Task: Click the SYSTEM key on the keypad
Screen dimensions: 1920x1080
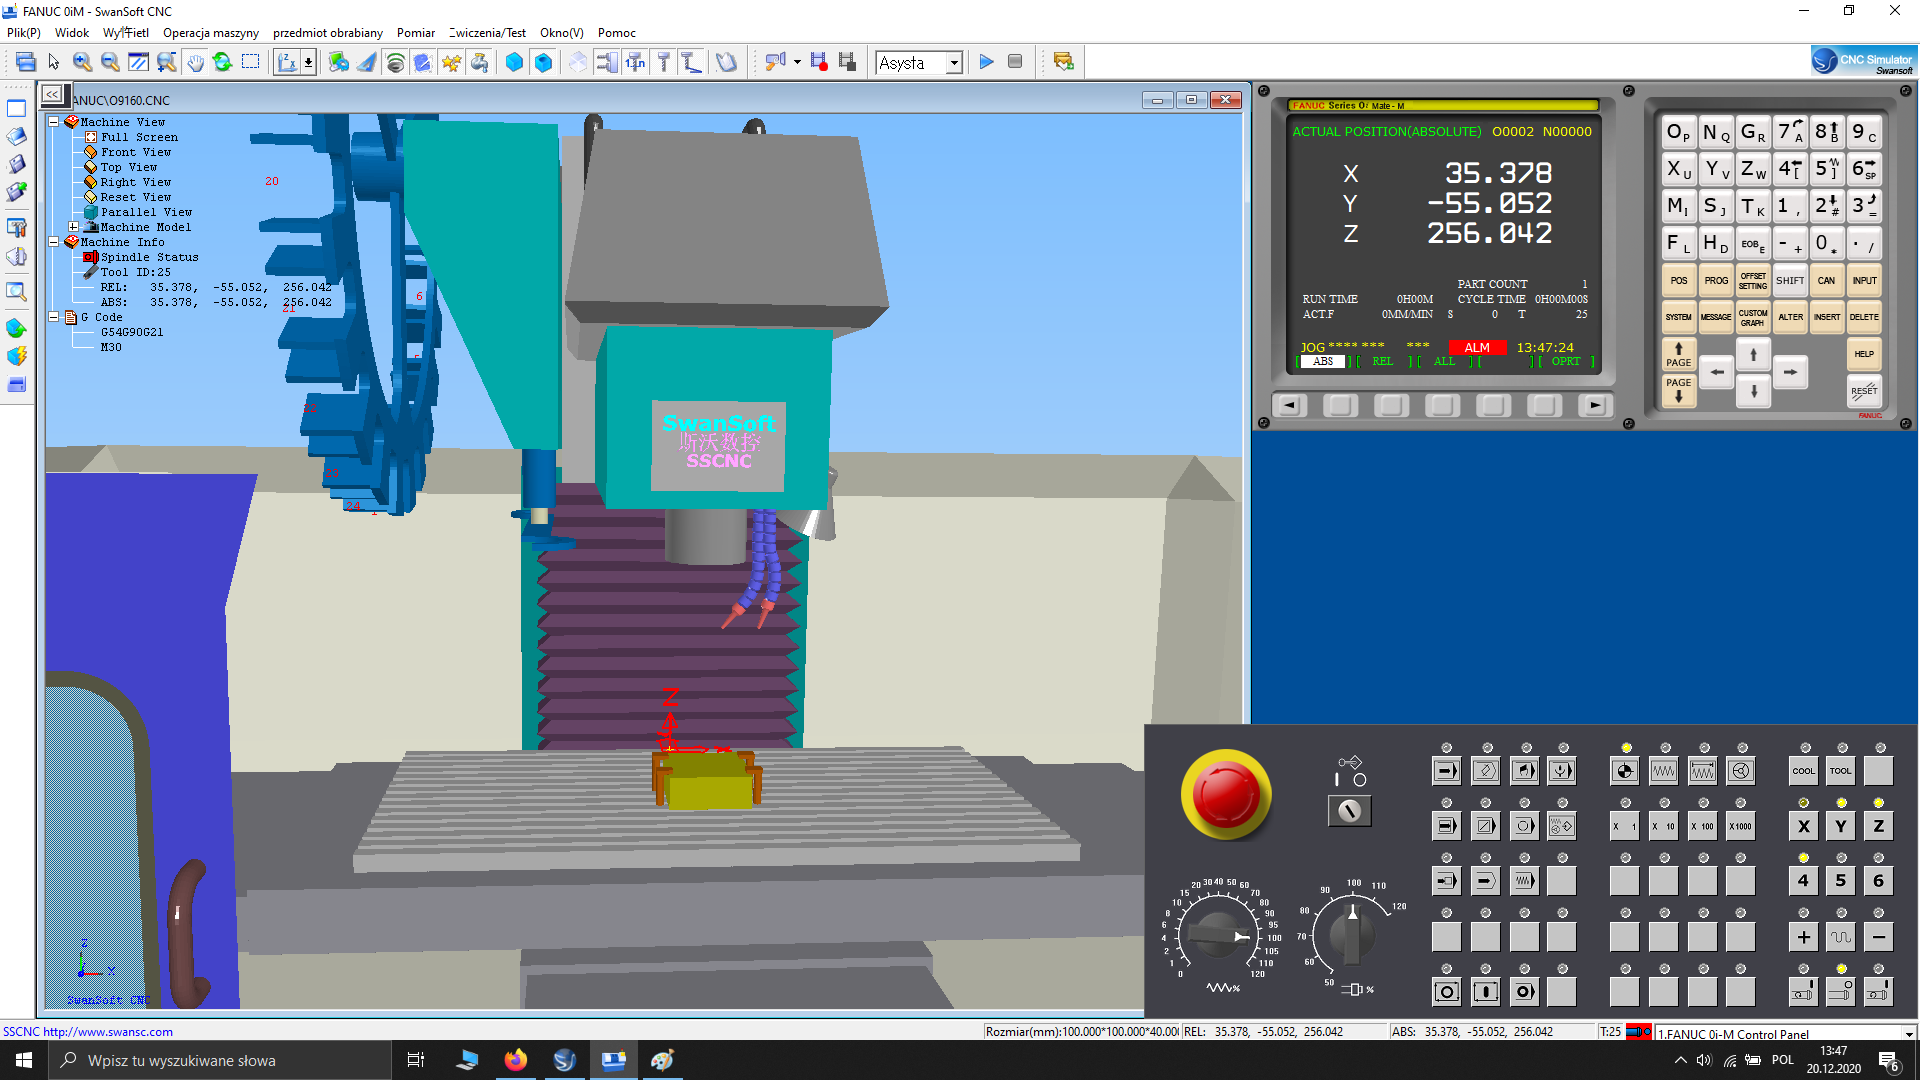Action: pyautogui.click(x=1679, y=317)
